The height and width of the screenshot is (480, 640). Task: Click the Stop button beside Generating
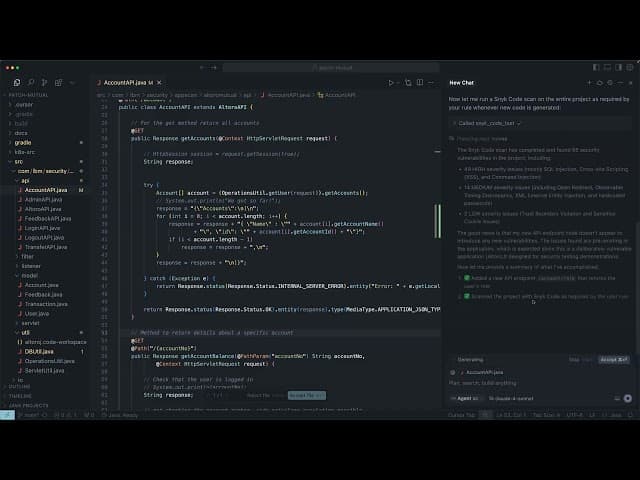click(x=574, y=359)
